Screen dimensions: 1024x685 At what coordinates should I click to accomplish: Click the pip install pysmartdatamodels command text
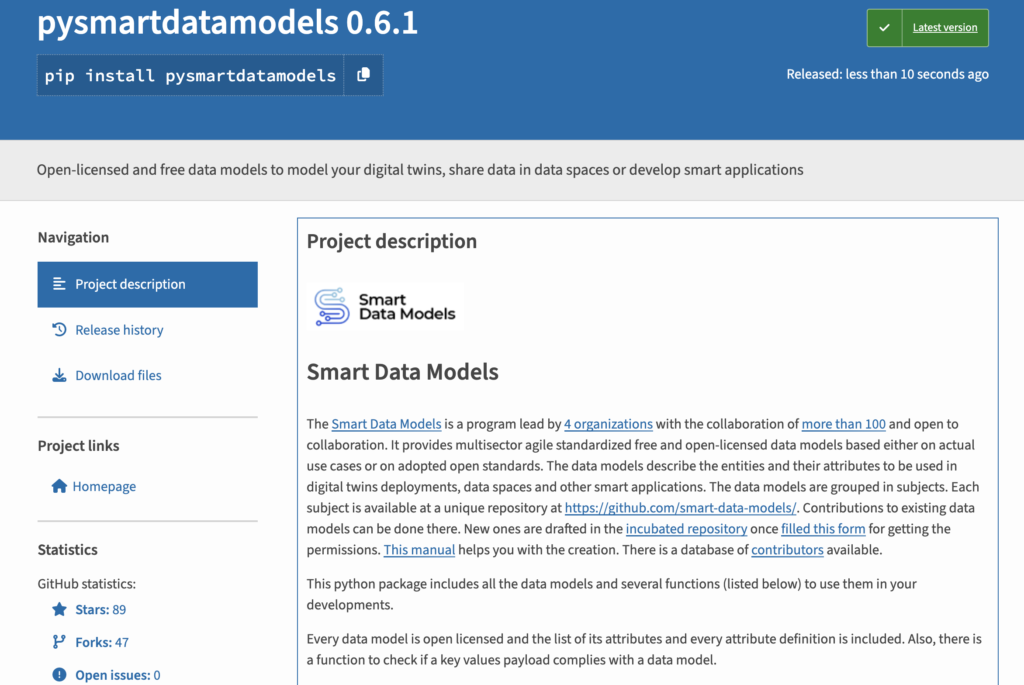point(190,76)
